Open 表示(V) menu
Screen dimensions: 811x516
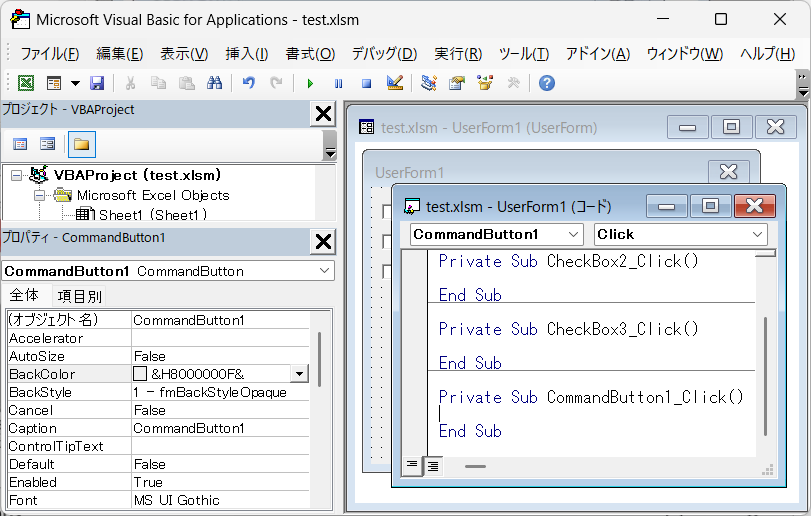click(184, 54)
